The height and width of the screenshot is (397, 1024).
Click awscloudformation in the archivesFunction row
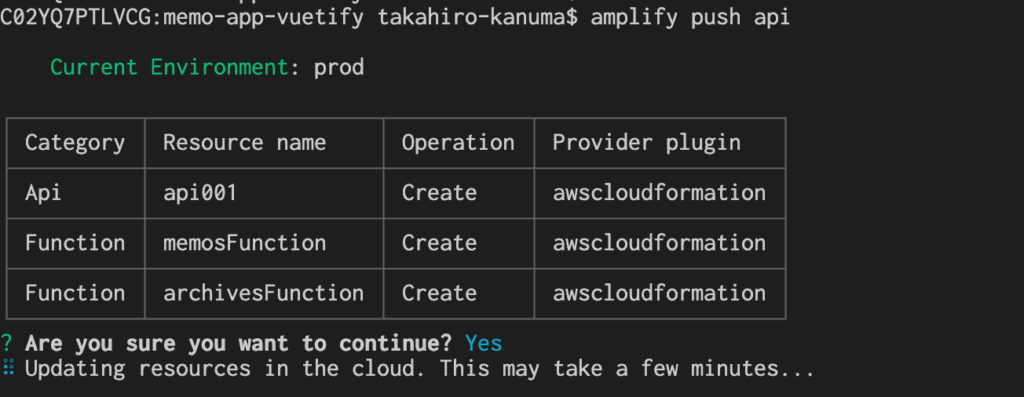(659, 293)
